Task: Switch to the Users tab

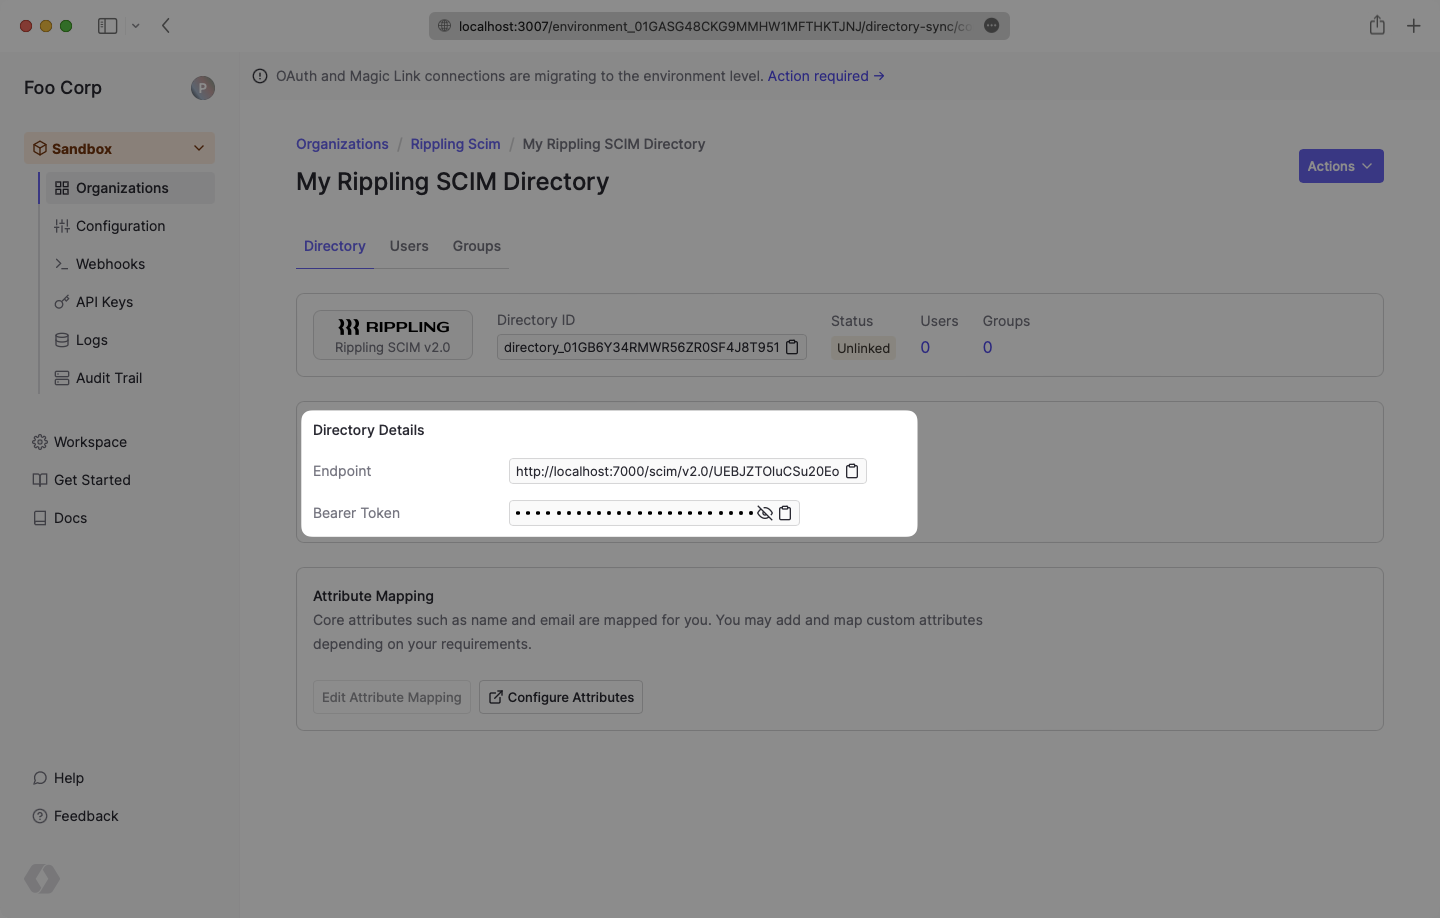Action: click(409, 246)
